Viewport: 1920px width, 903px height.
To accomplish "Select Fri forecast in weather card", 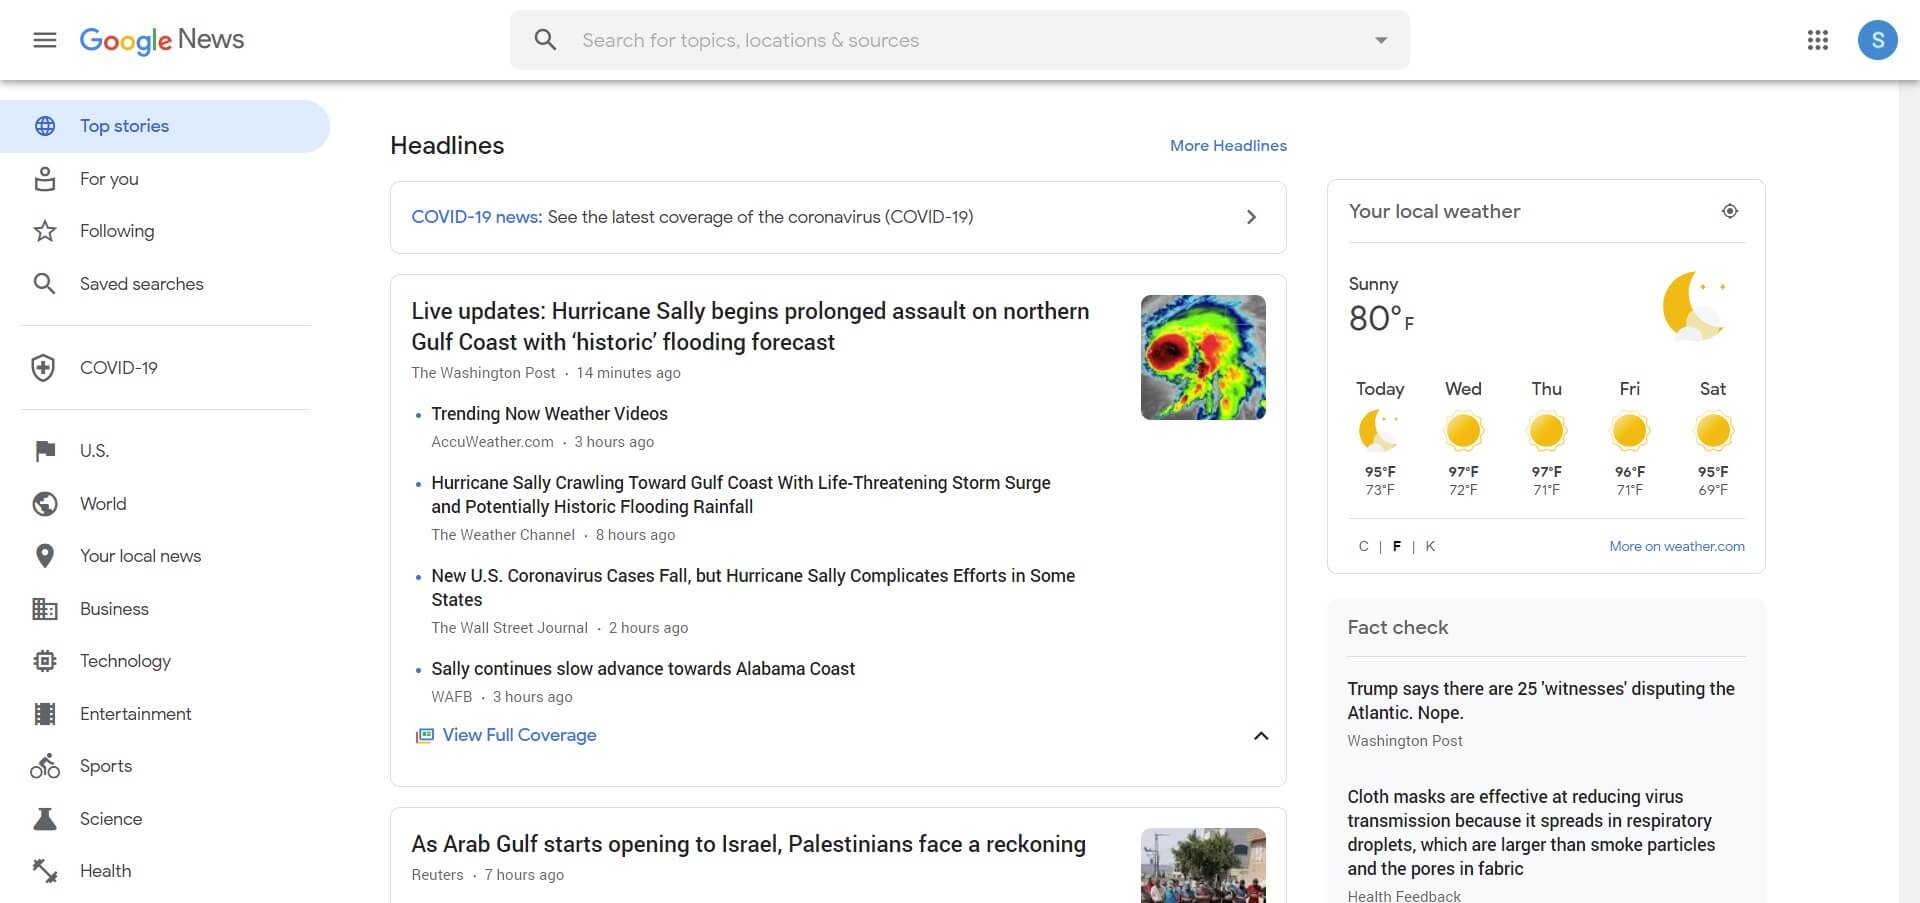I will pyautogui.click(x=1629, y=438).
